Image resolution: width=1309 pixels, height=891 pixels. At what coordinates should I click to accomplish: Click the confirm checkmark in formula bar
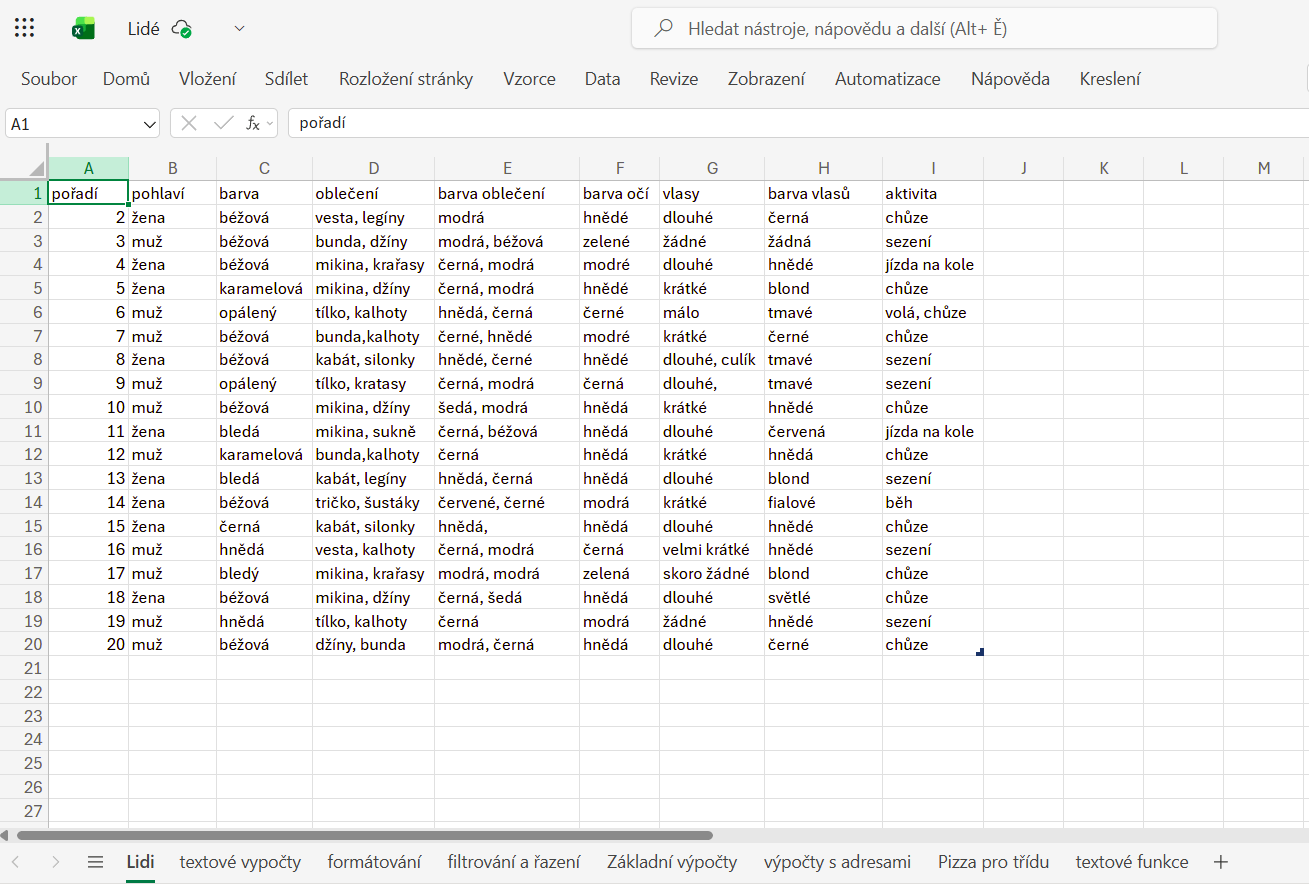222,123
